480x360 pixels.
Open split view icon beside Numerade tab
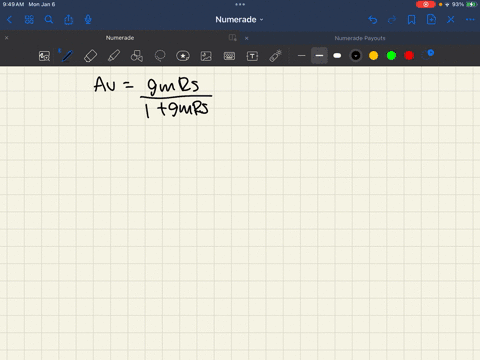click(233, 38)
